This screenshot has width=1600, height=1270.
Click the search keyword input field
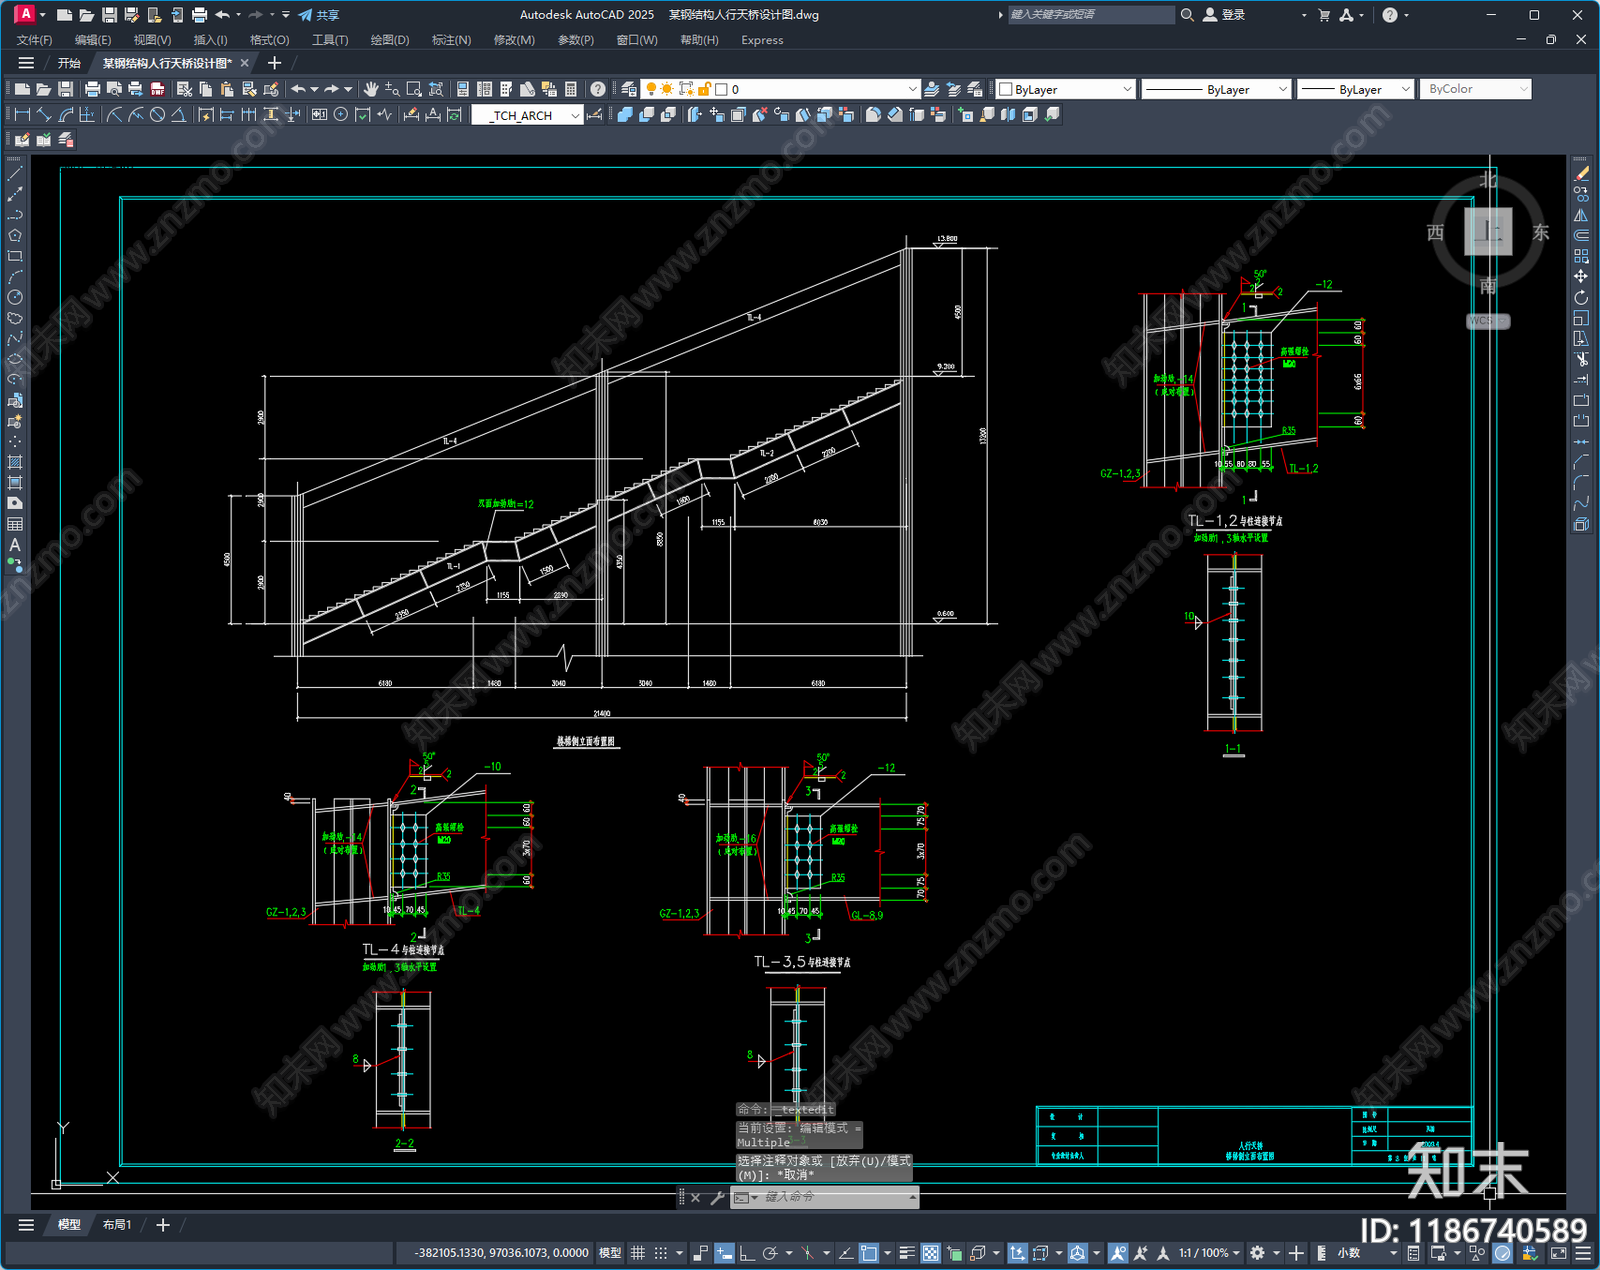(x=1091, y=15)
